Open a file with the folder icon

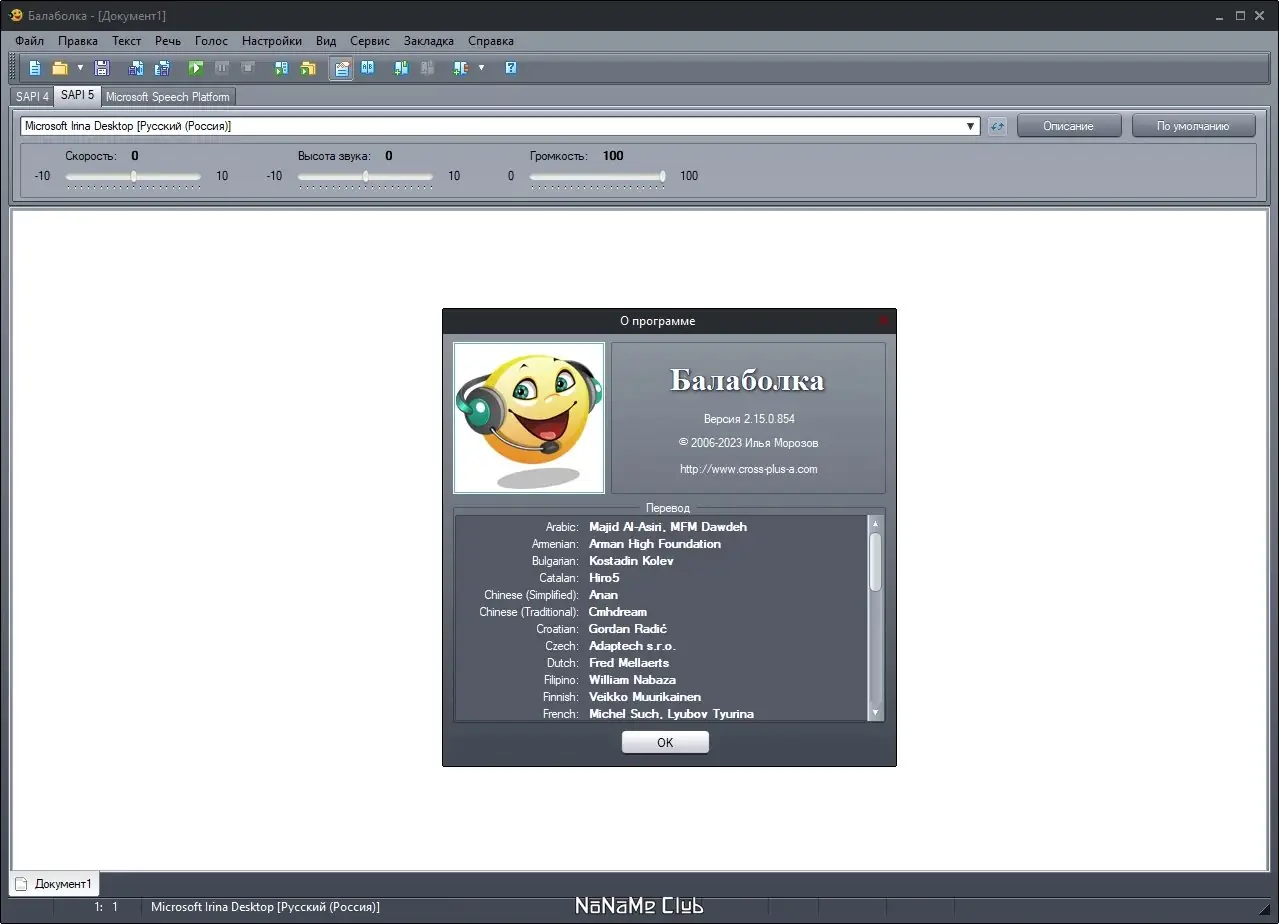point(60,68)
